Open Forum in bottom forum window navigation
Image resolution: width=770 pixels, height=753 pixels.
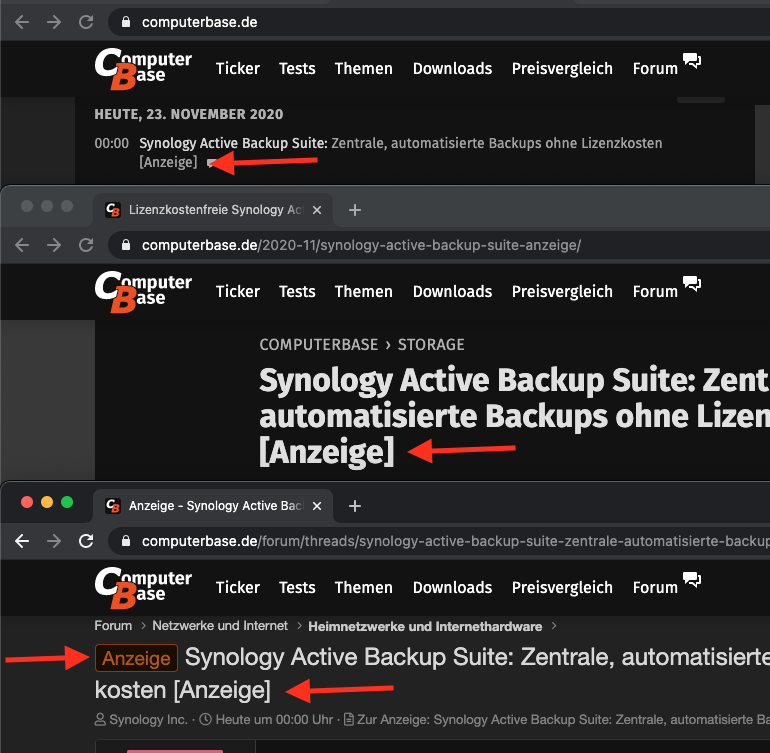coord(655,587)
